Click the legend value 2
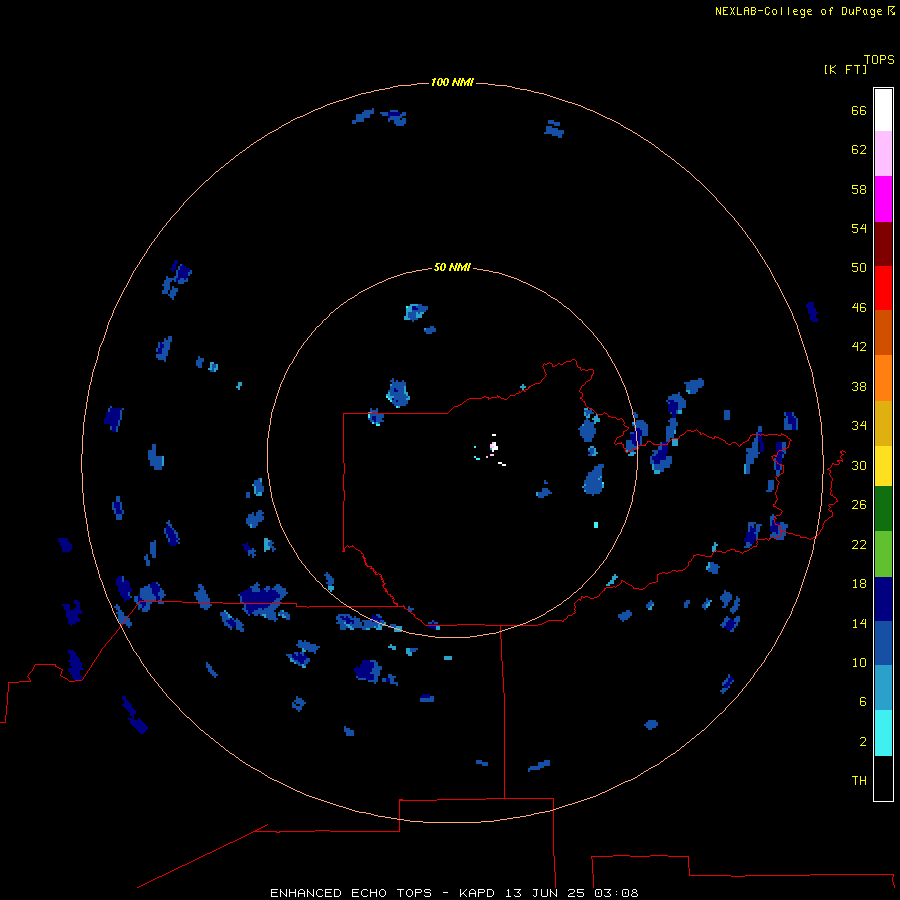 [863, 742]
